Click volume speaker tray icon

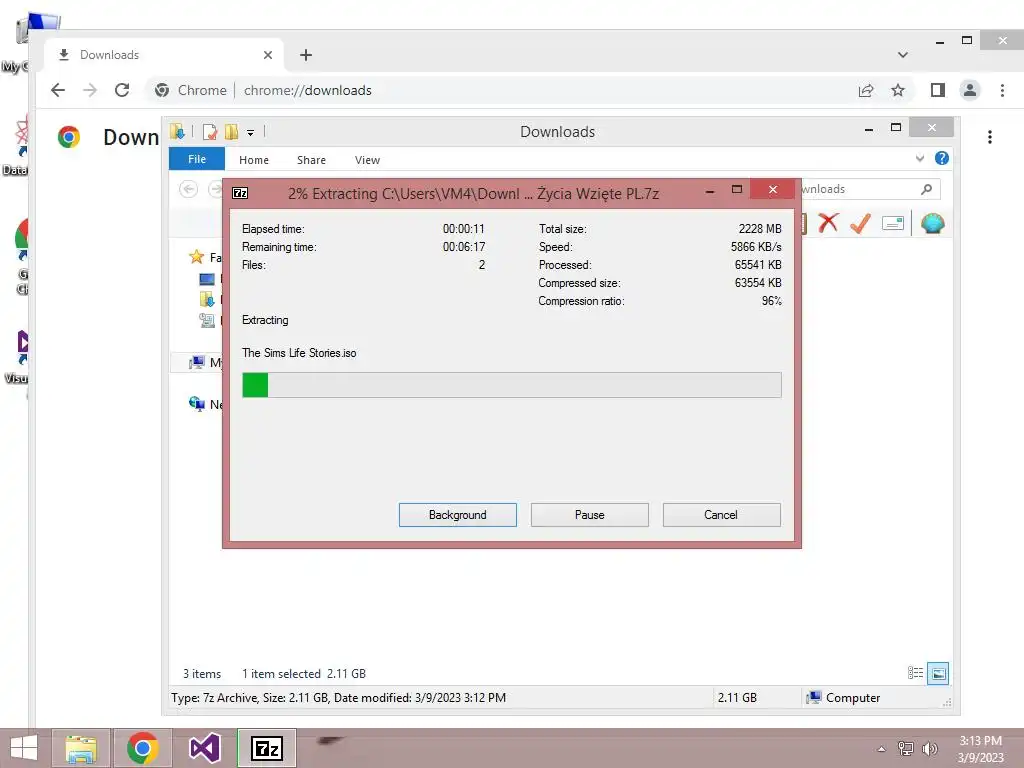point(929,748)
